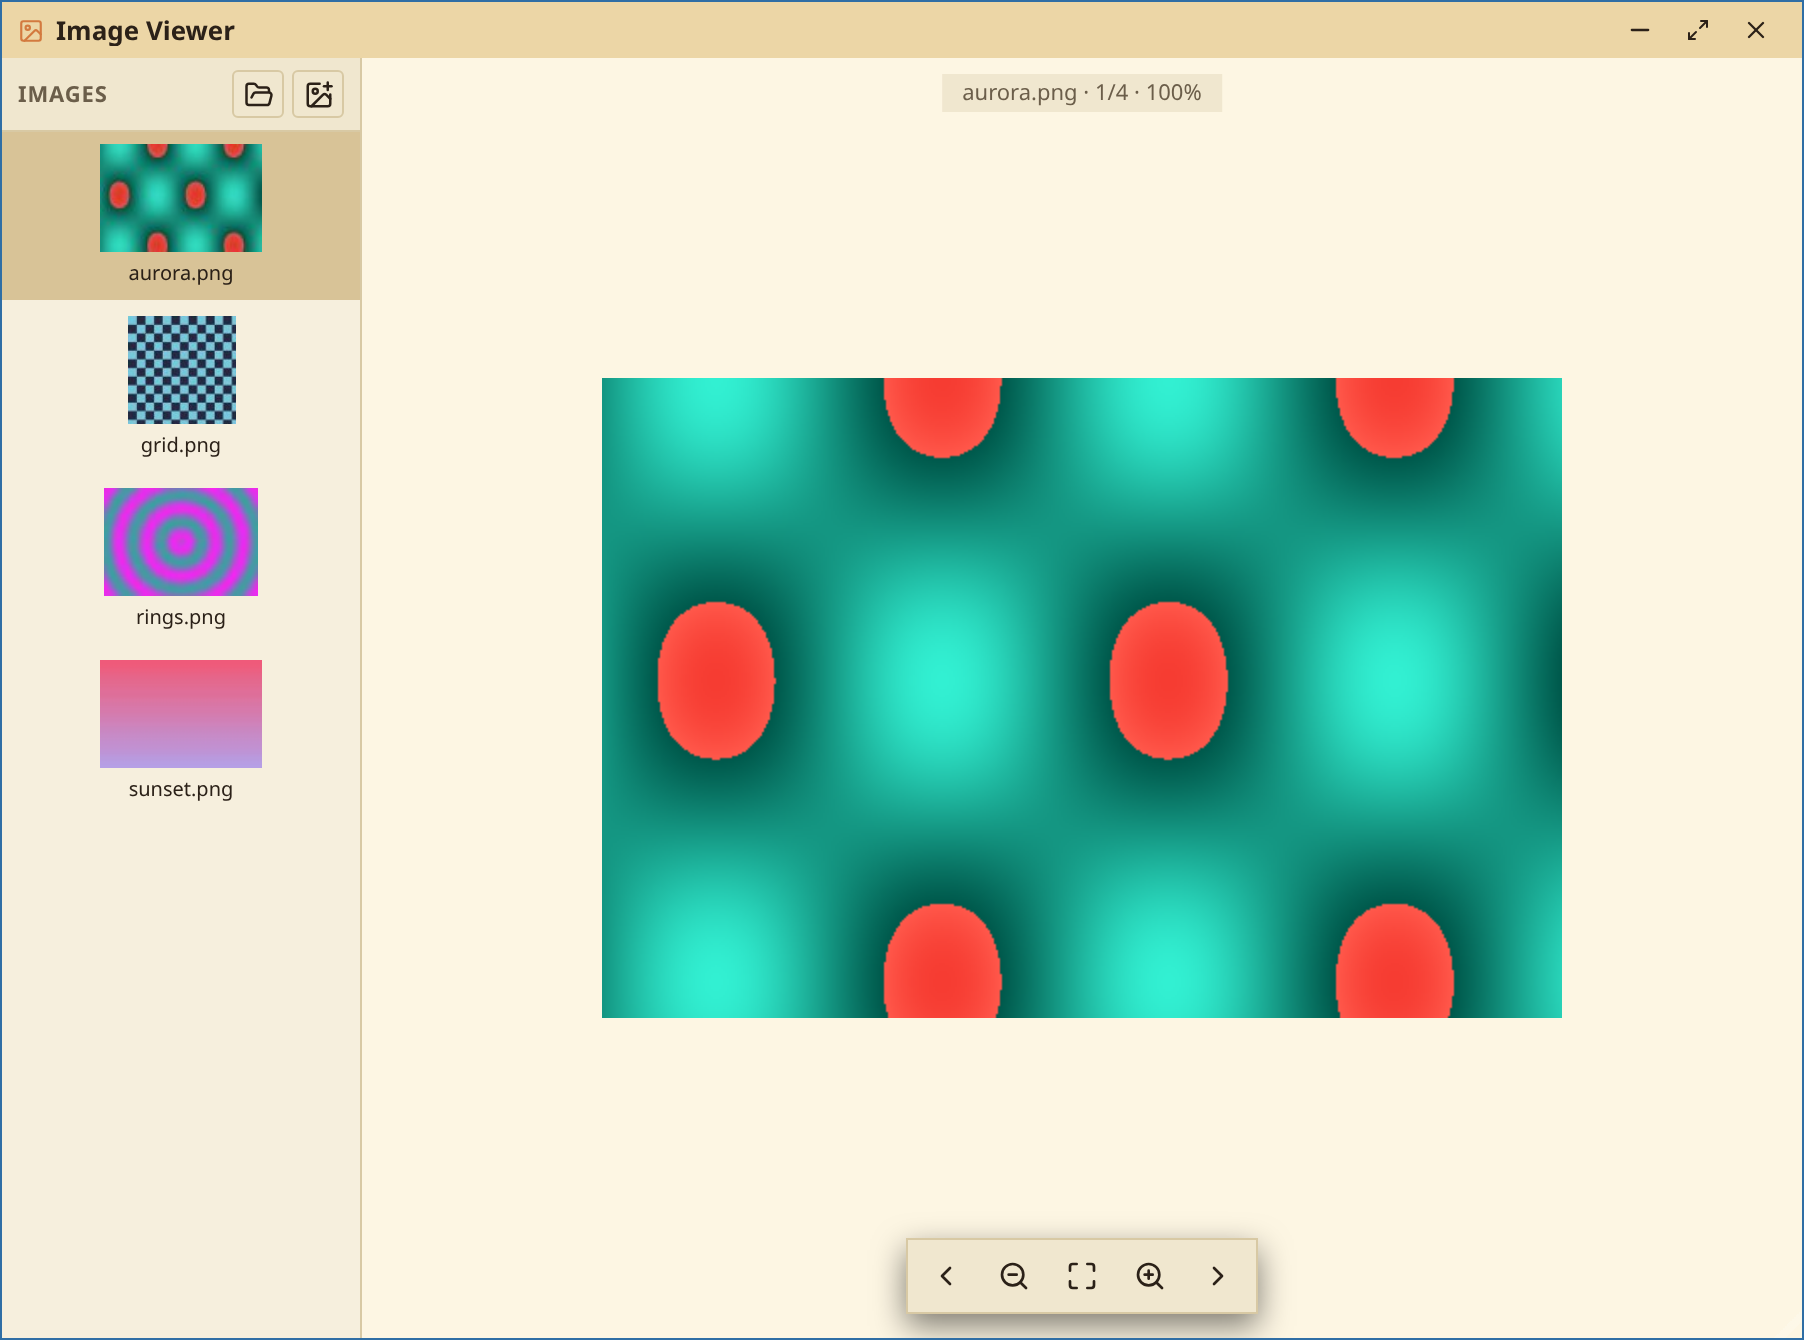The height and width of the screenshot is (1340, 1804).
Task: Add a new image with the plus icon
Action: [318, 94]
